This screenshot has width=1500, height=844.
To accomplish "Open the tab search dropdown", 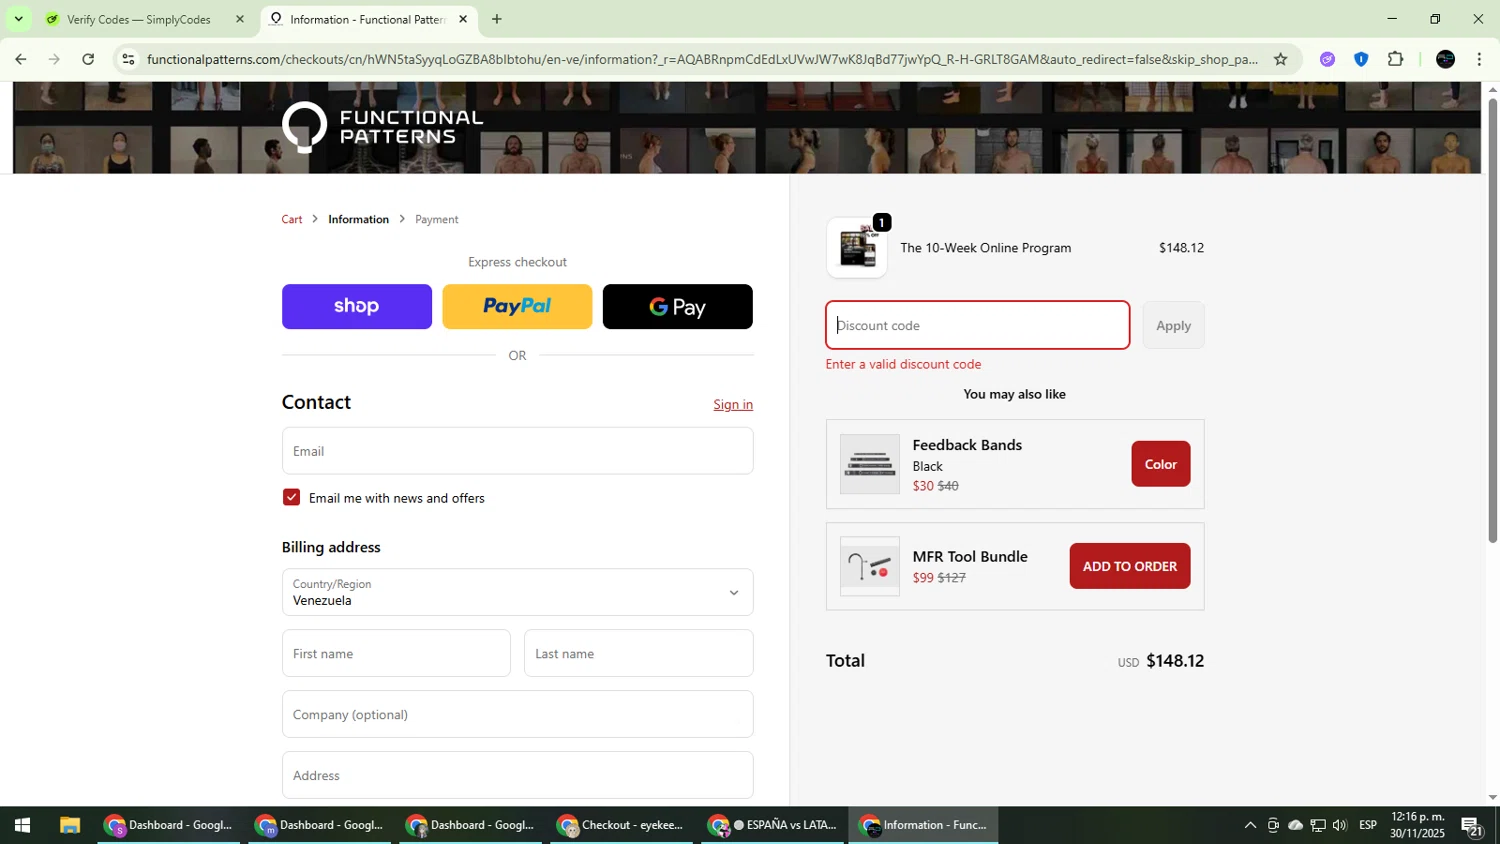I will click(x=18, y=19).
